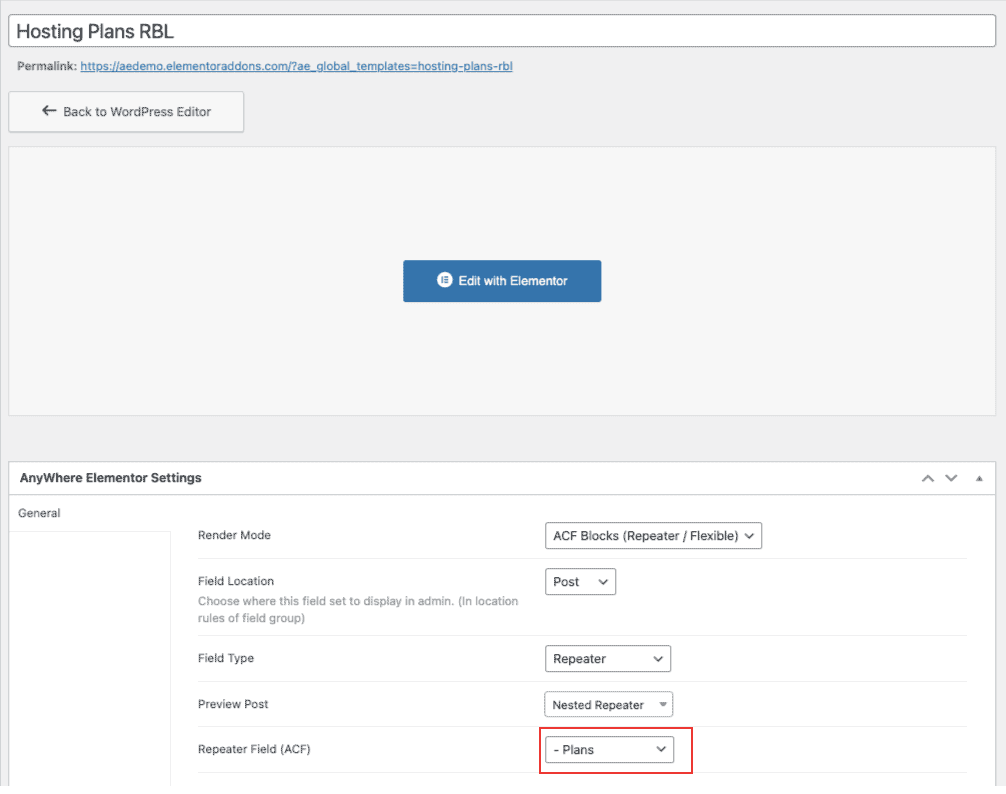Image resolution: width=1006 pixels, height=794 pixels.
Task: Switch to the General settings tab
Action: click(x=39, y=513)
